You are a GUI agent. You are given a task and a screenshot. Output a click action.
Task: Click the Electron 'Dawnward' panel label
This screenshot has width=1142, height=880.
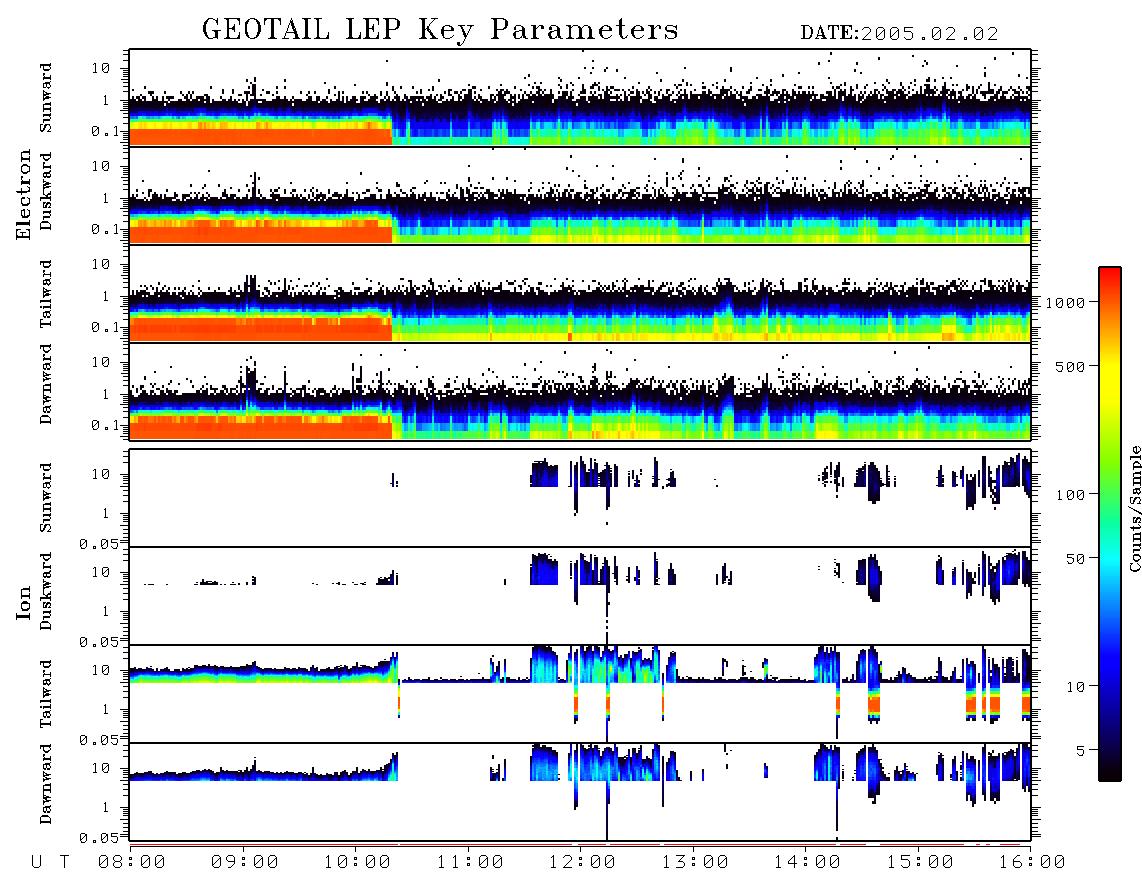(x=46, y=384)
